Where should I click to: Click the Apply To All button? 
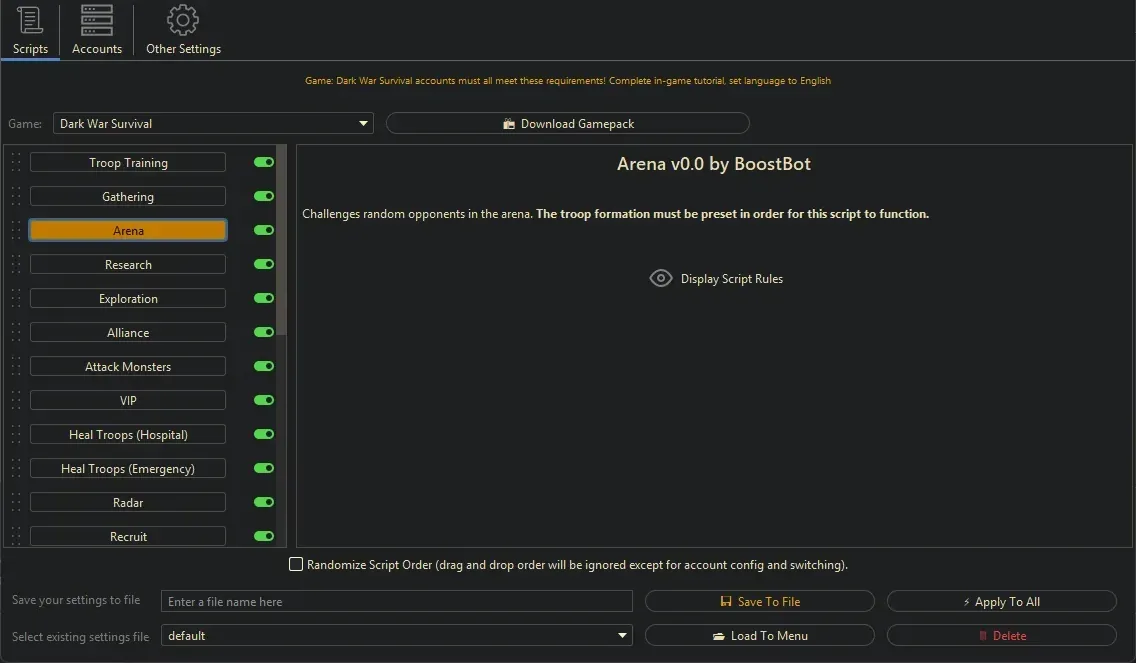[x=1001, y=601]
